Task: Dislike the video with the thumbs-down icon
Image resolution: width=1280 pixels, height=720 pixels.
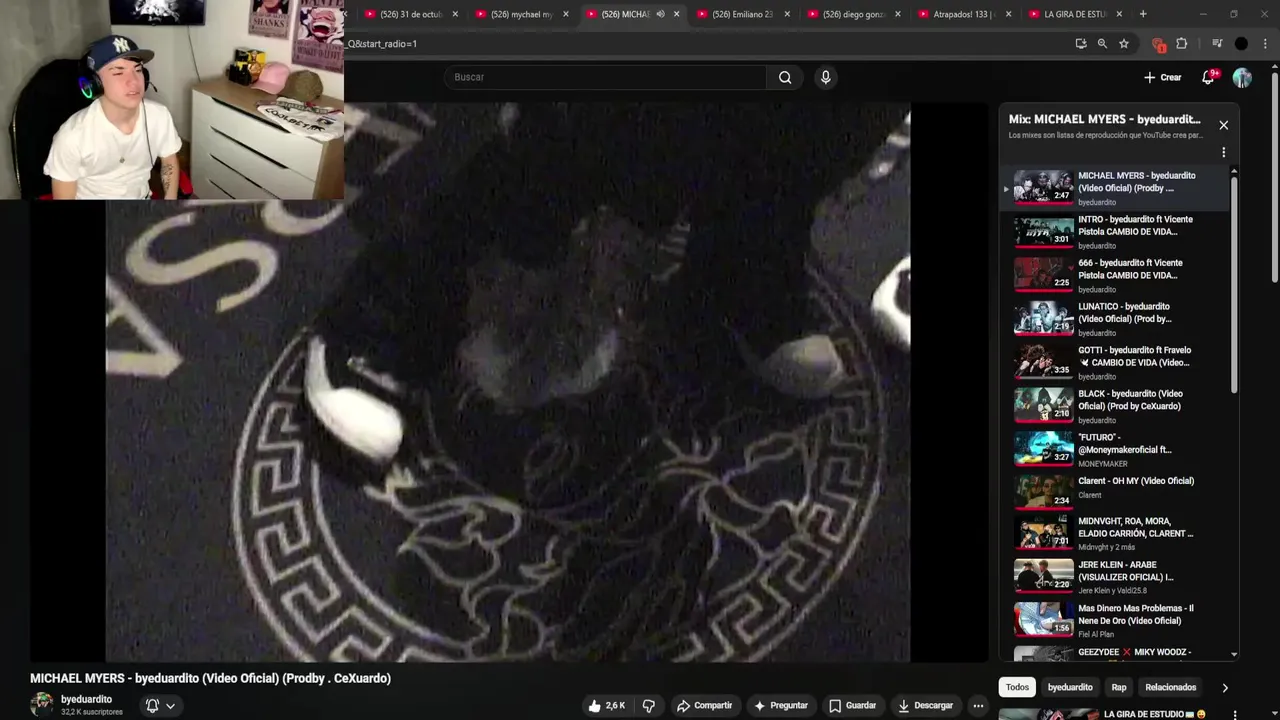Action: 648,705
